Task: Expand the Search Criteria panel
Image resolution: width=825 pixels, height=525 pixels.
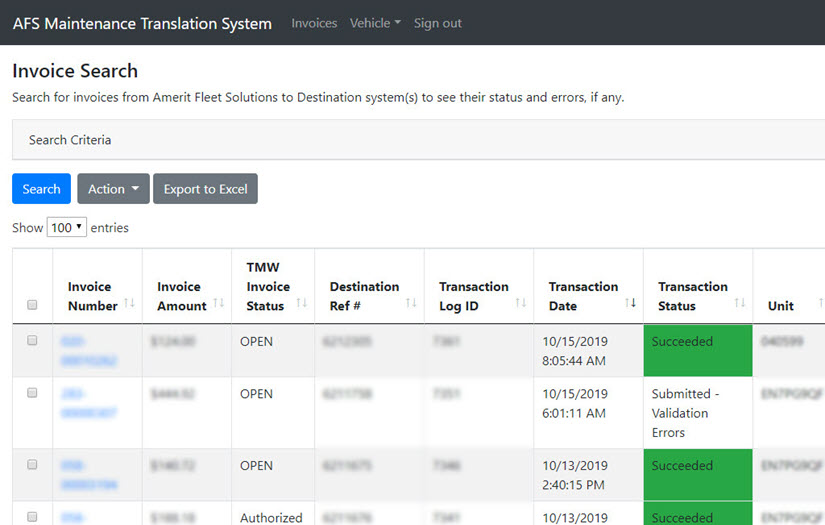Action: pyautogui.click(x=70, y=140)
